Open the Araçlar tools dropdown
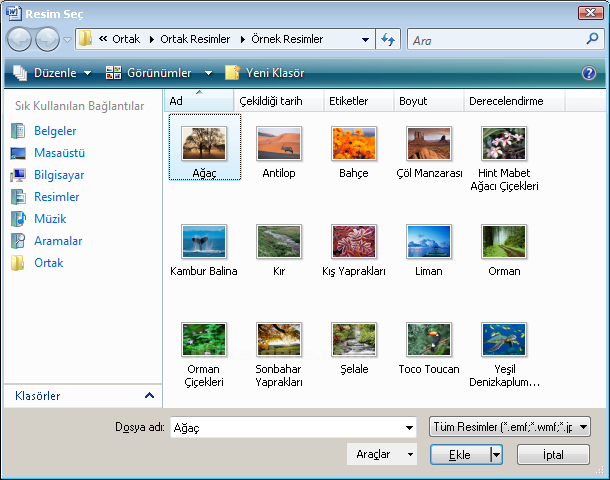610x480 pixels. 382,454
